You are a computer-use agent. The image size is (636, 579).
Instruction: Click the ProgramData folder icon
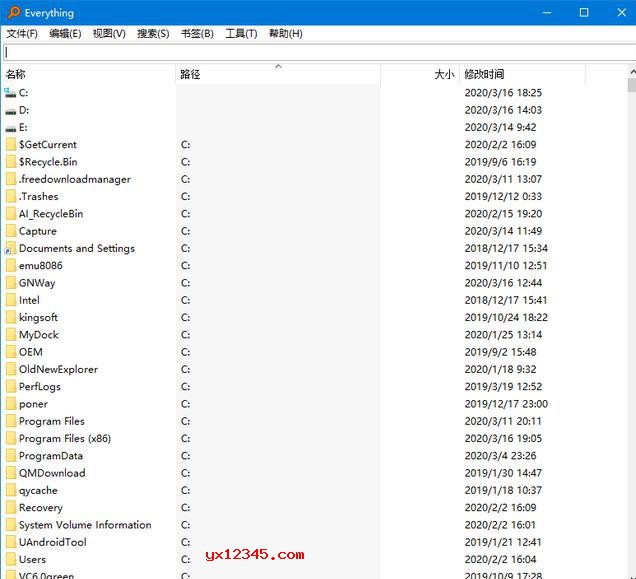click(11, 456)
